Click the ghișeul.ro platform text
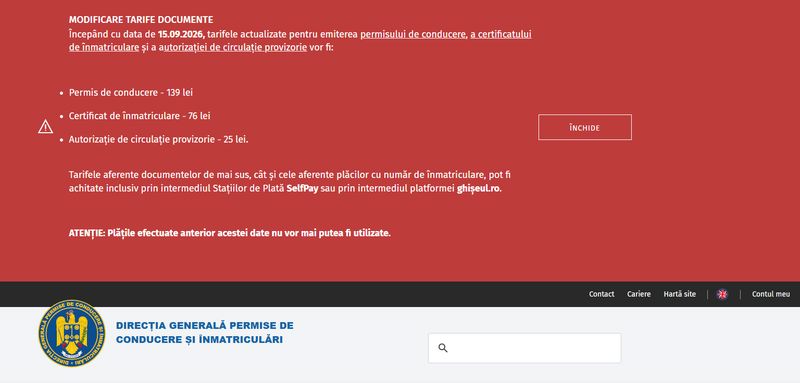The image size is (800, 383). click(x=479, y=189)
